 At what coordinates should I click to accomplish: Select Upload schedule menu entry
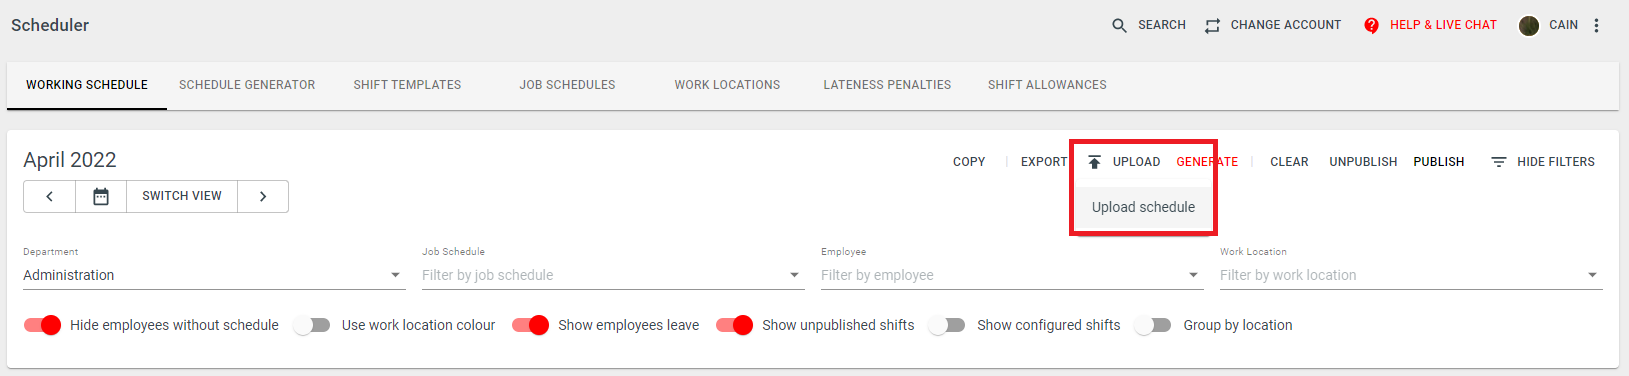point(1143,207)
